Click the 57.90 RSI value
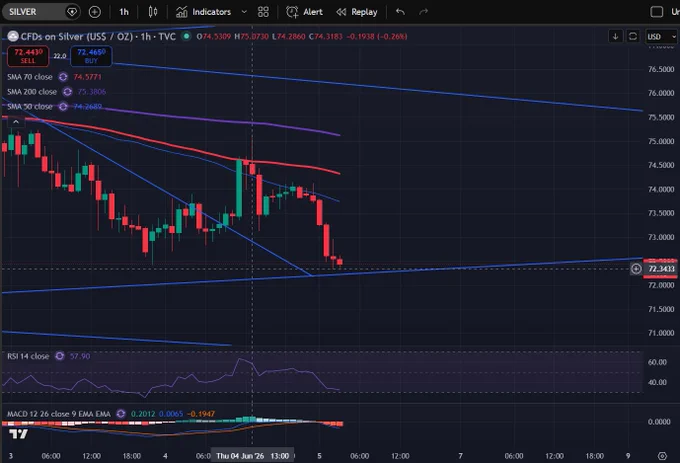This screenshot has height=463, width=680. (80, 356)
